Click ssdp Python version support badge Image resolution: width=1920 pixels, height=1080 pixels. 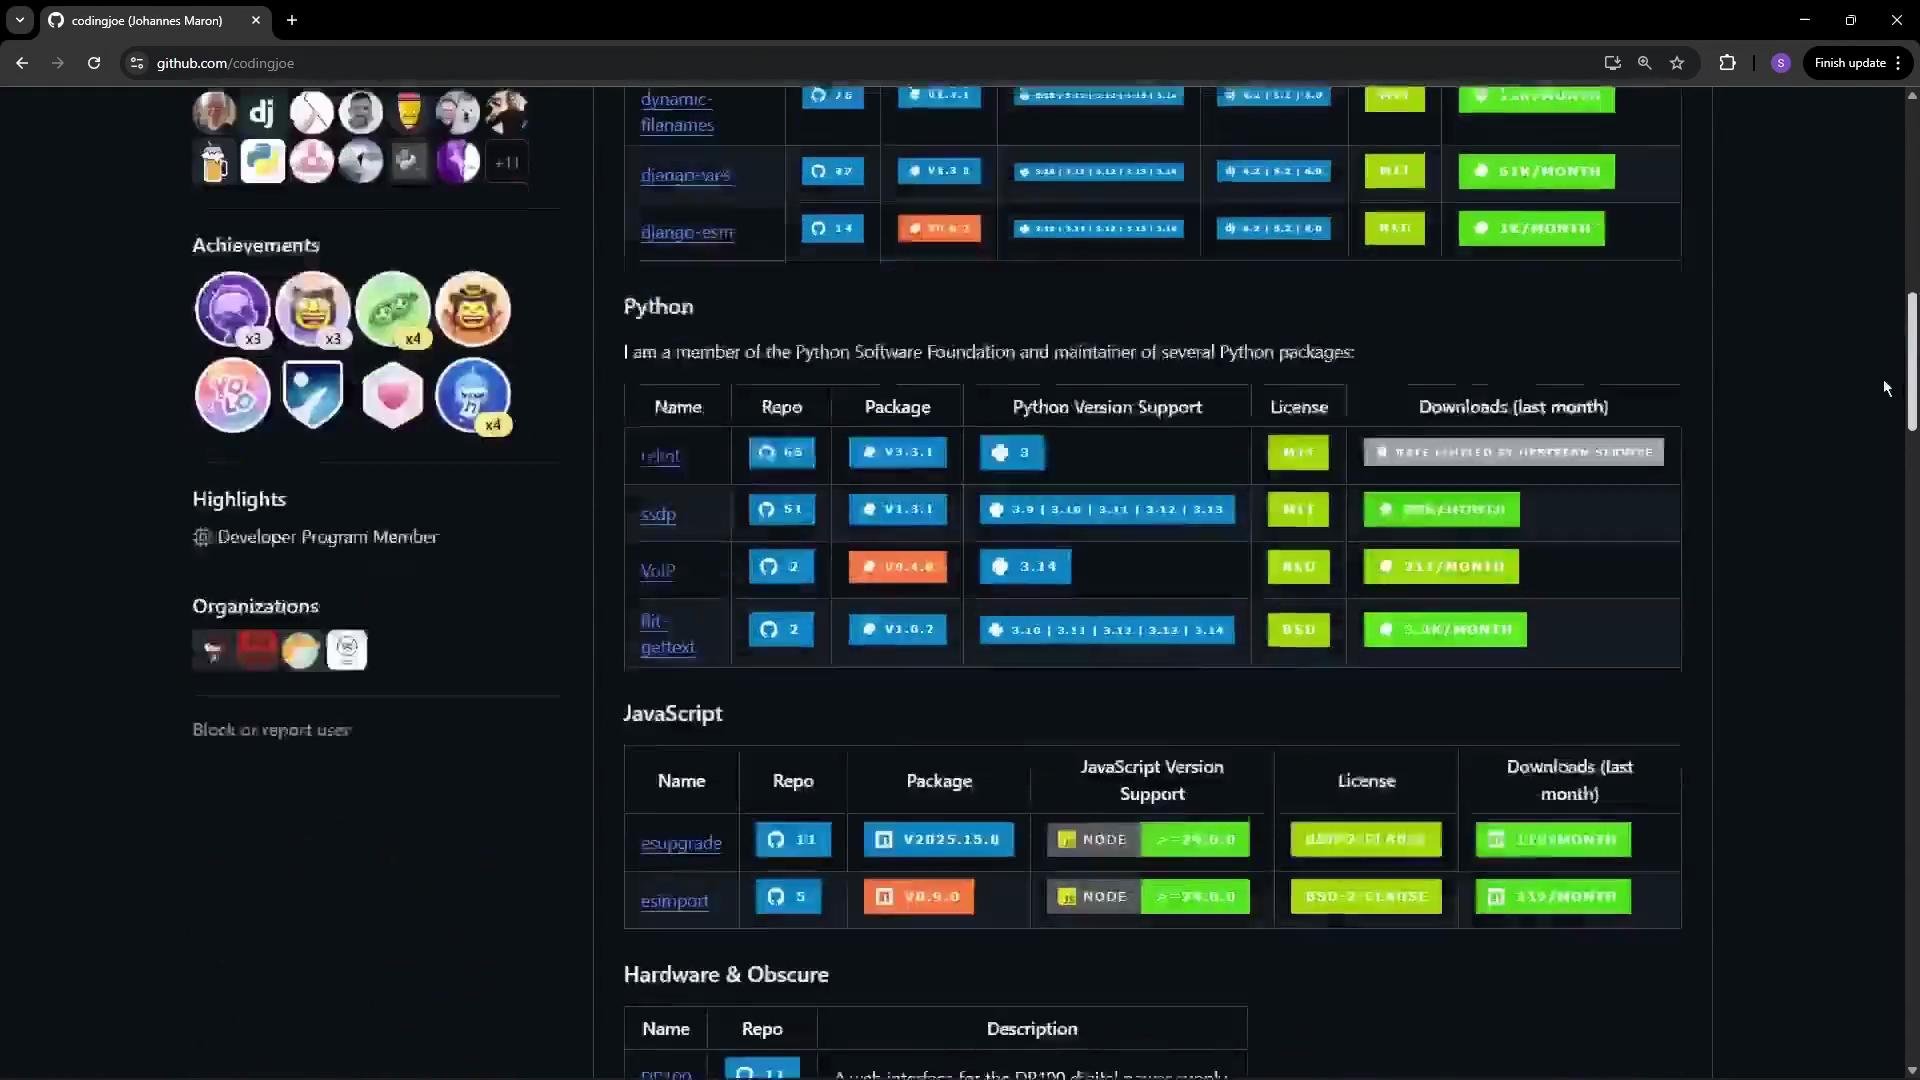[x=1107, y=509]
